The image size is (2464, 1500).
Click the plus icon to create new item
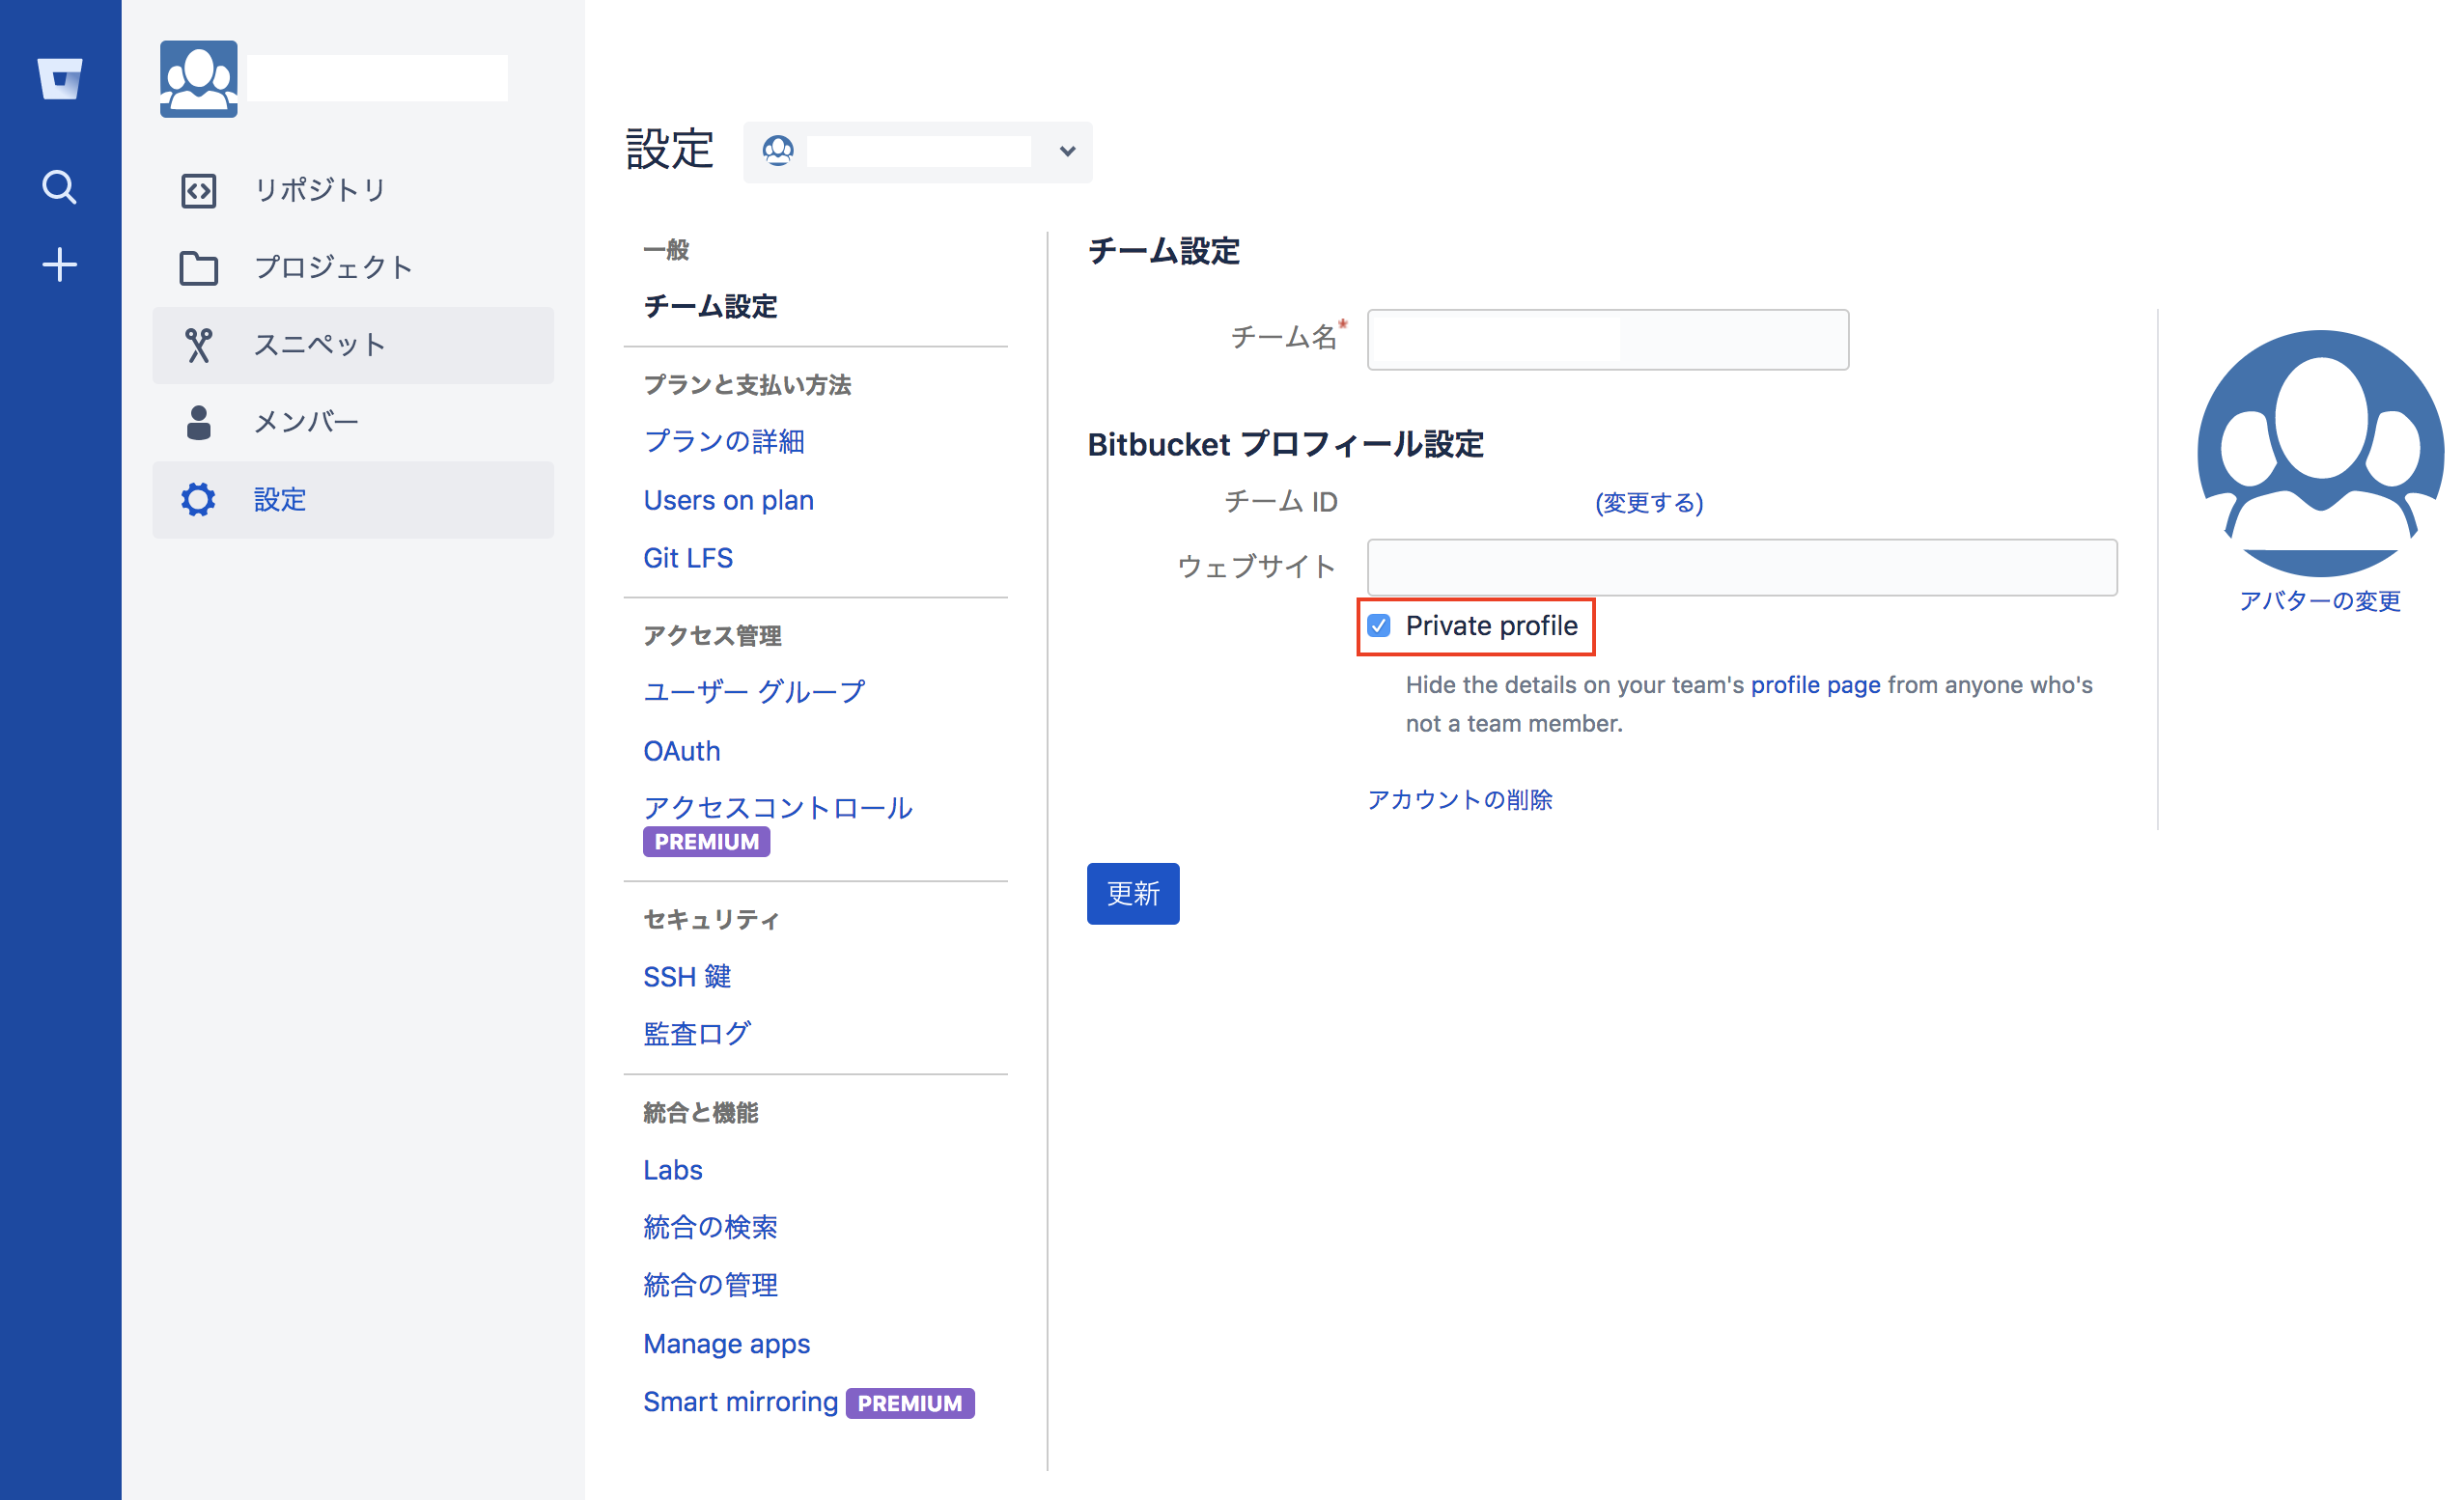pyautogui.click(x=60, y=263)
